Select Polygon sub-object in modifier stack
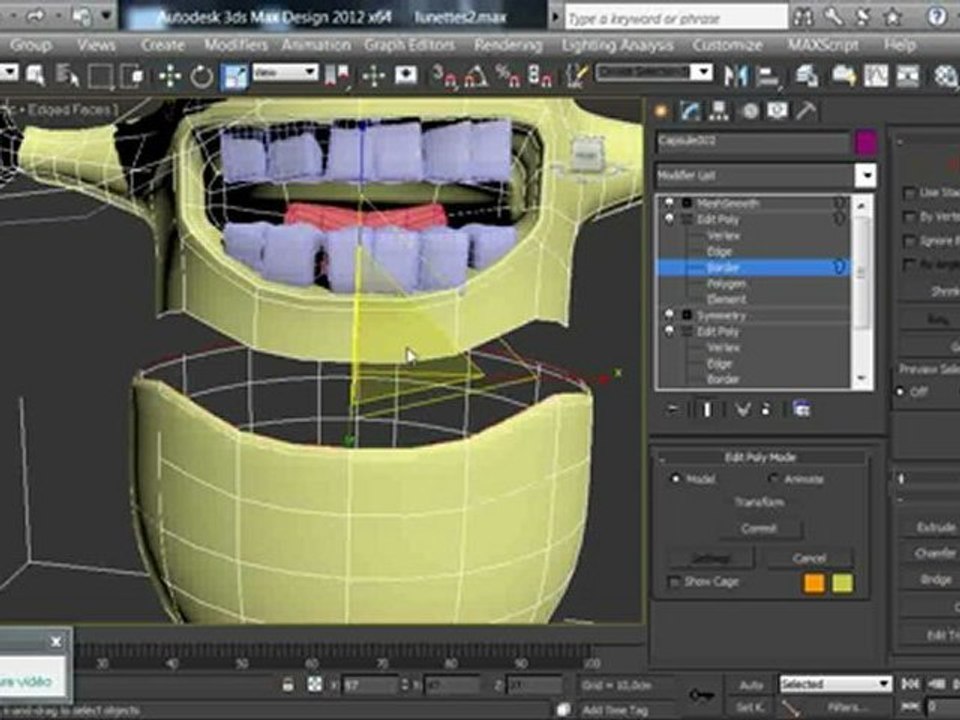The width and height of the screenshot is (960, 720). [726, 284]
